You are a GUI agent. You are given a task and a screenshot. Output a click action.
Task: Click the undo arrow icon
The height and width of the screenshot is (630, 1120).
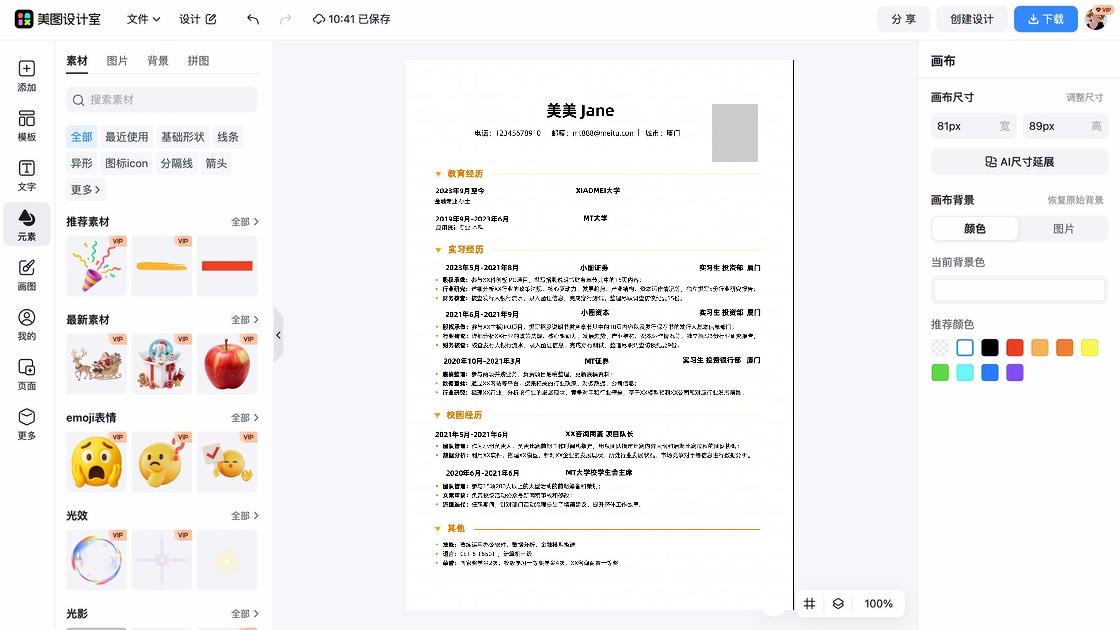pos(253,19)
